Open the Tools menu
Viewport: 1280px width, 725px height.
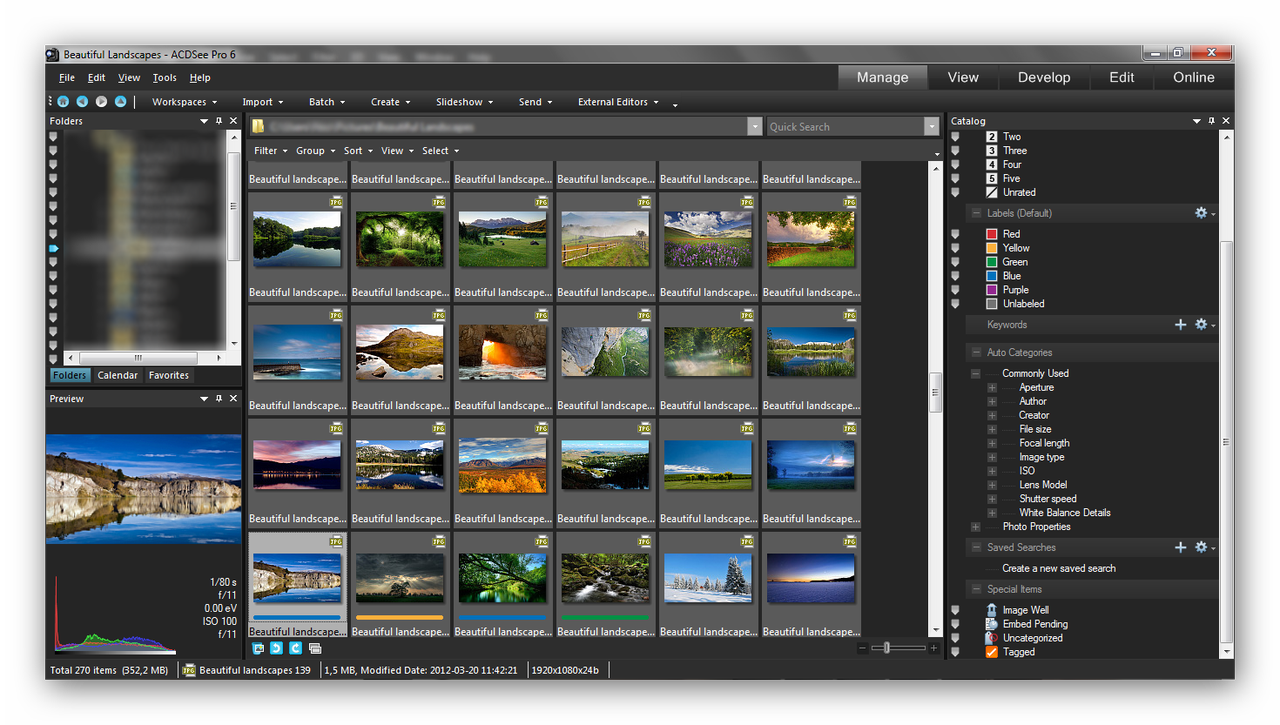pos(165,78)
